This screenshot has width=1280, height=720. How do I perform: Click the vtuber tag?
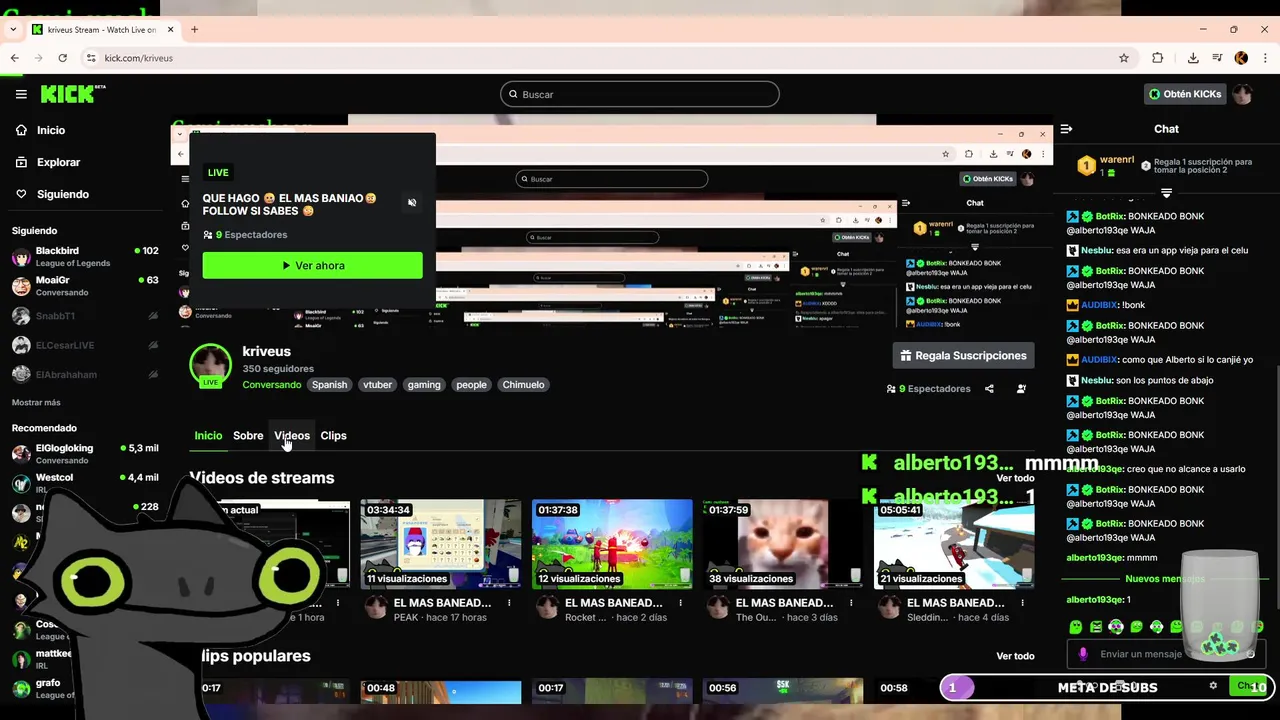coord(378,385)
